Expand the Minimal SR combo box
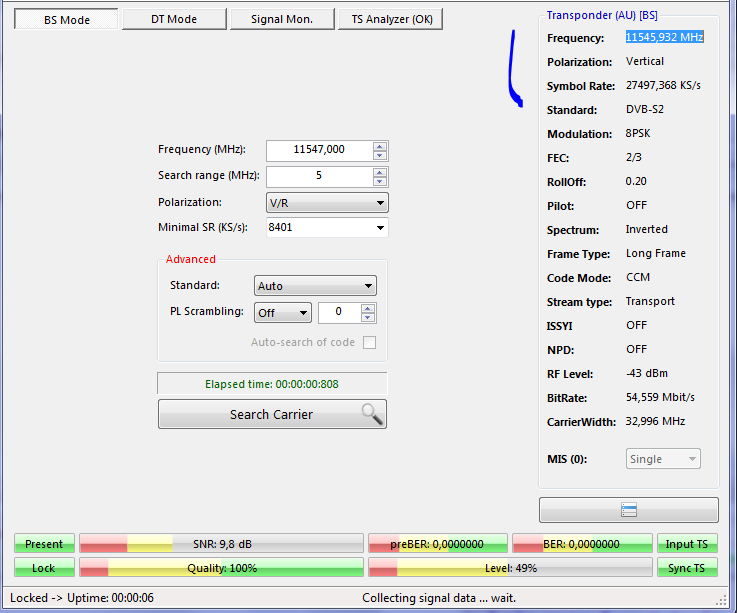Screen dimensions: 737x613 (x=380, y=228)
